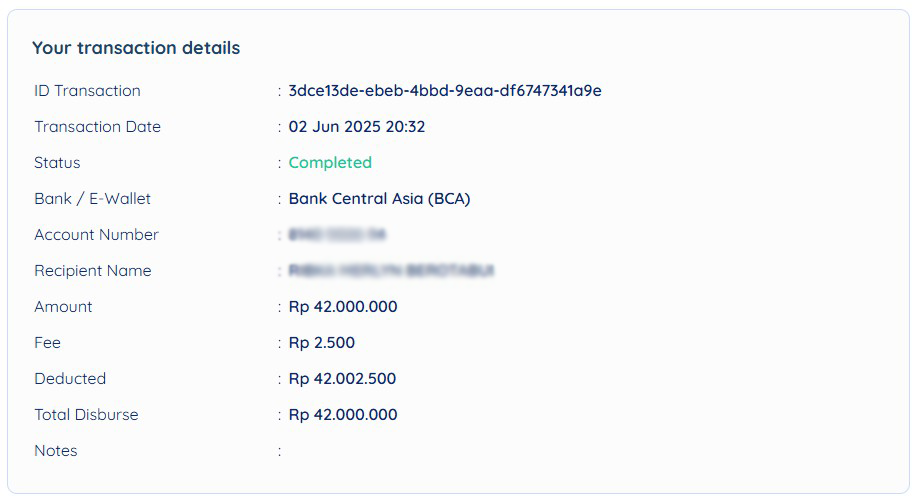Click the Transaction Date label
The width and height of the screenshot is (918, 503).
pyautogui.click(x=97, y=126)
